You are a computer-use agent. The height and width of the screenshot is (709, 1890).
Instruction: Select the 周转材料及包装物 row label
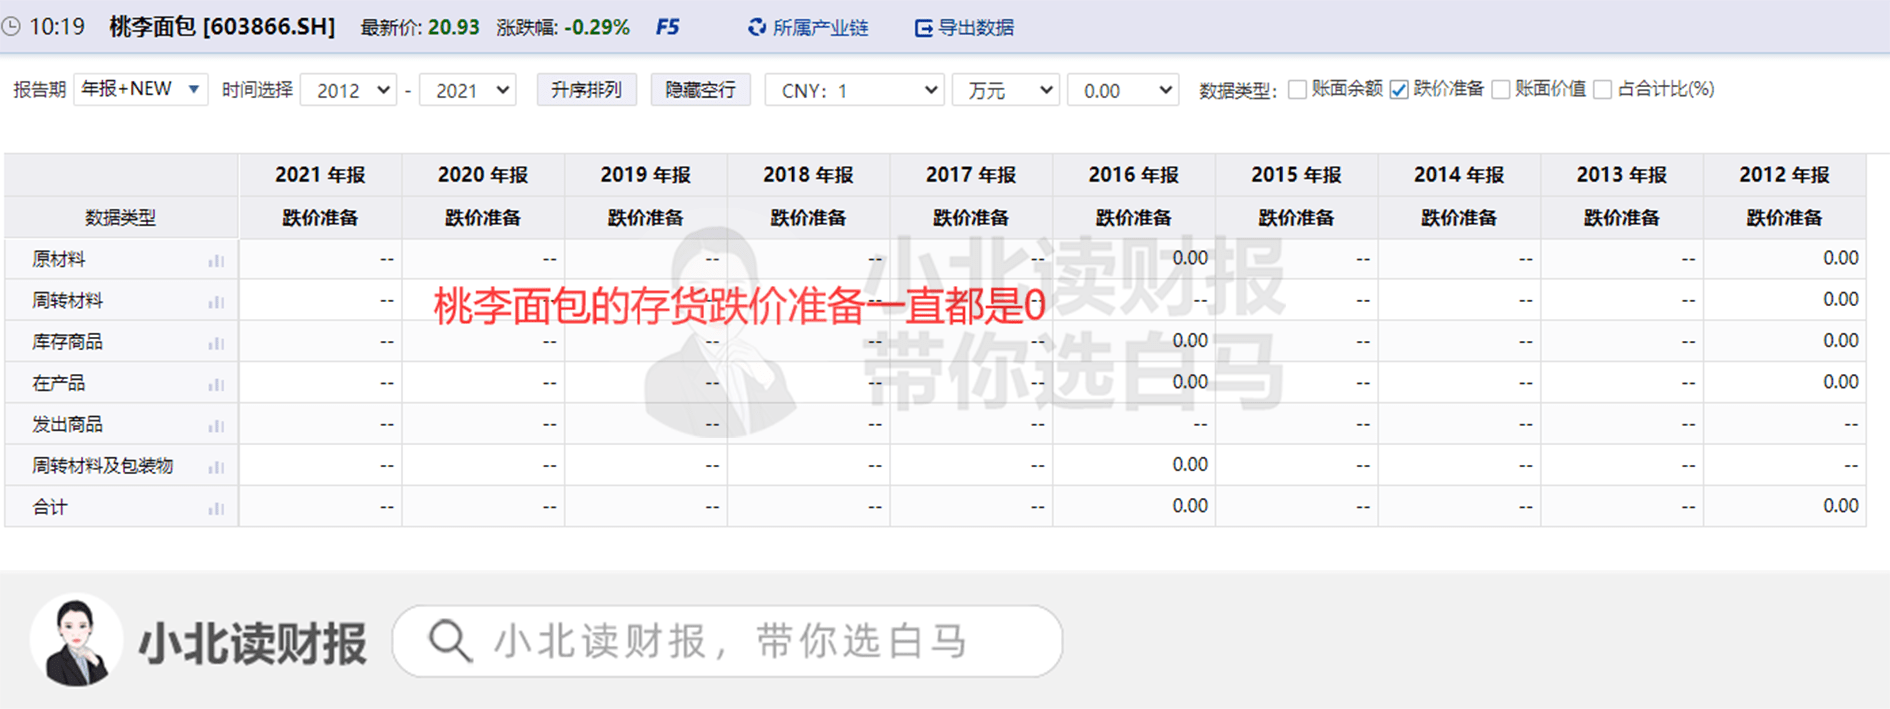(103, 466)
